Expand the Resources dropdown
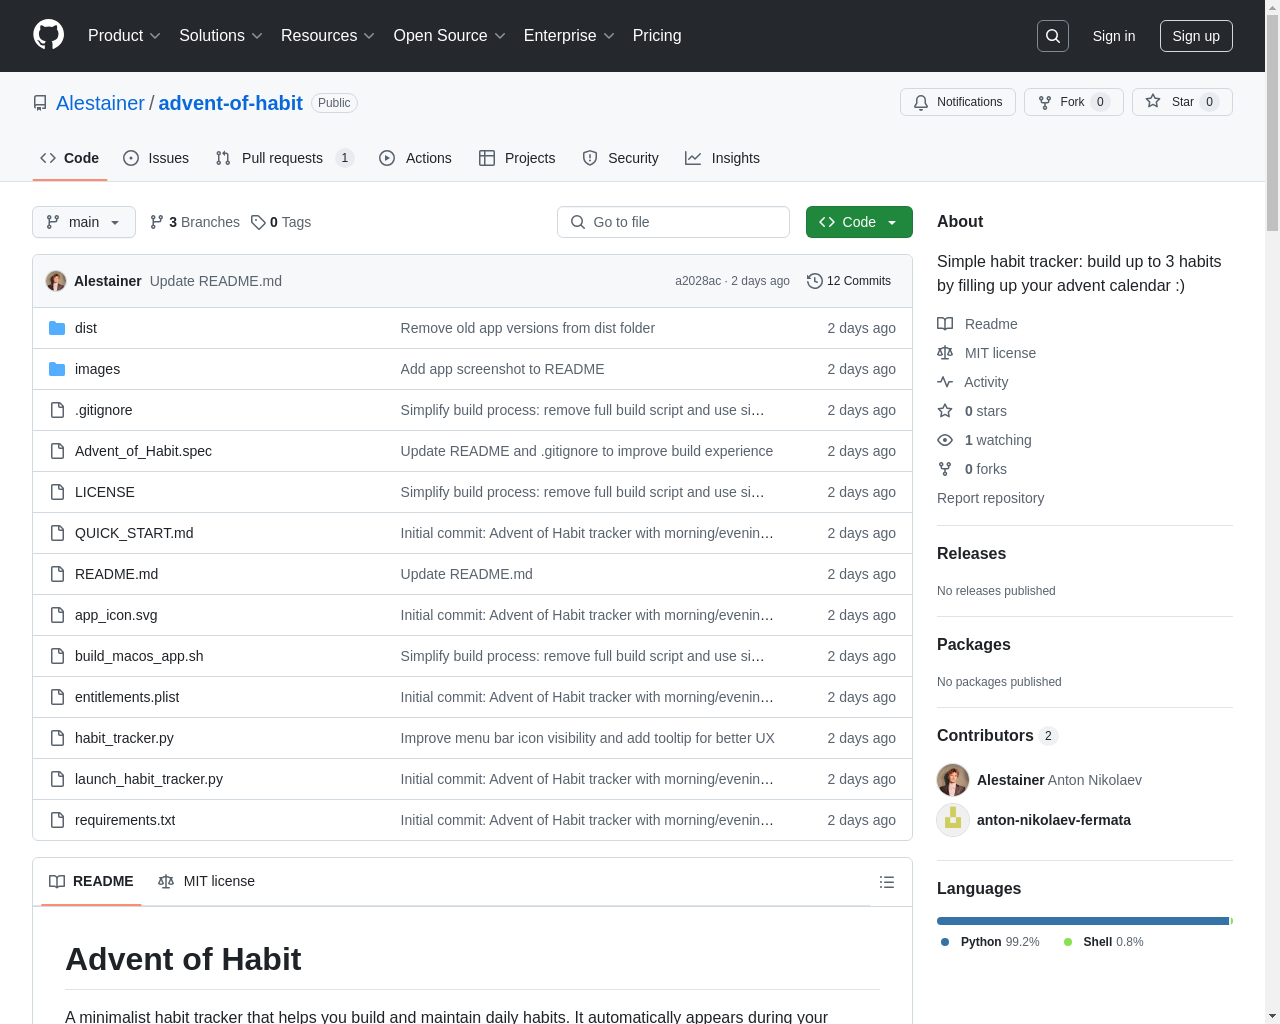The image size is (1280, 1024). pyautogui.click(x=328, y=36)
